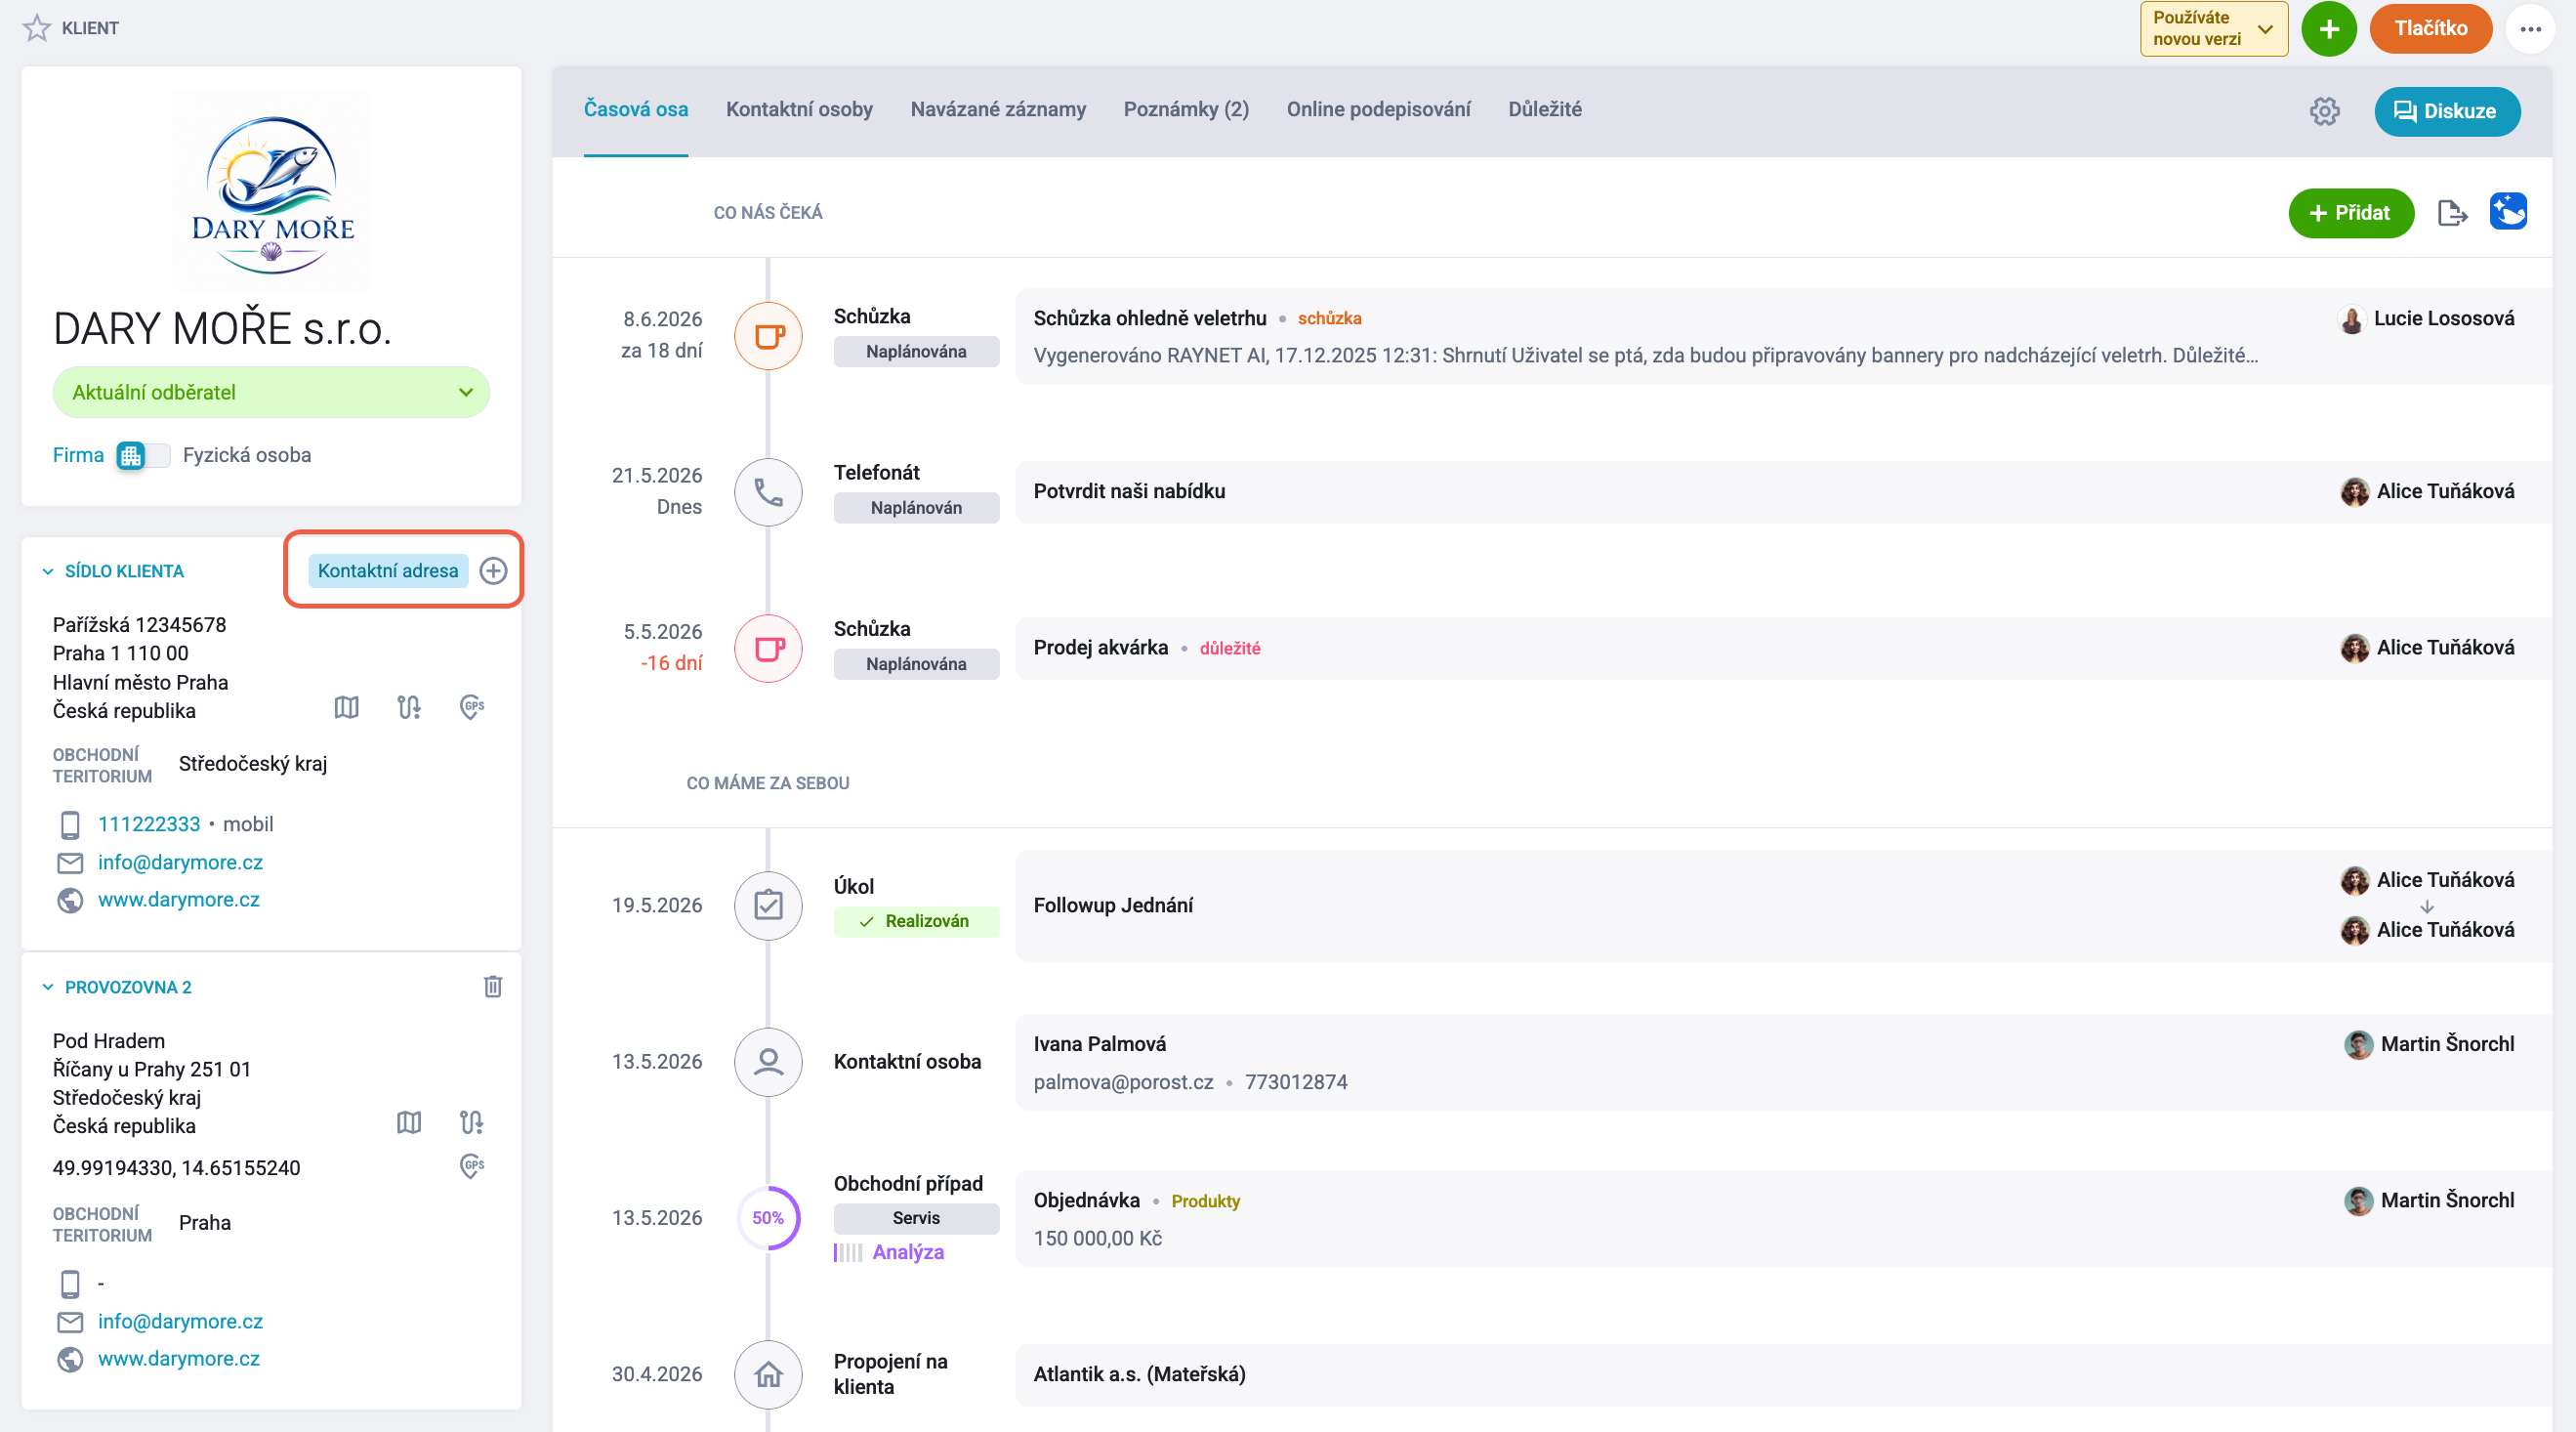Show Sídlo klienta address on map
2576x1432 pixels.
346,708
